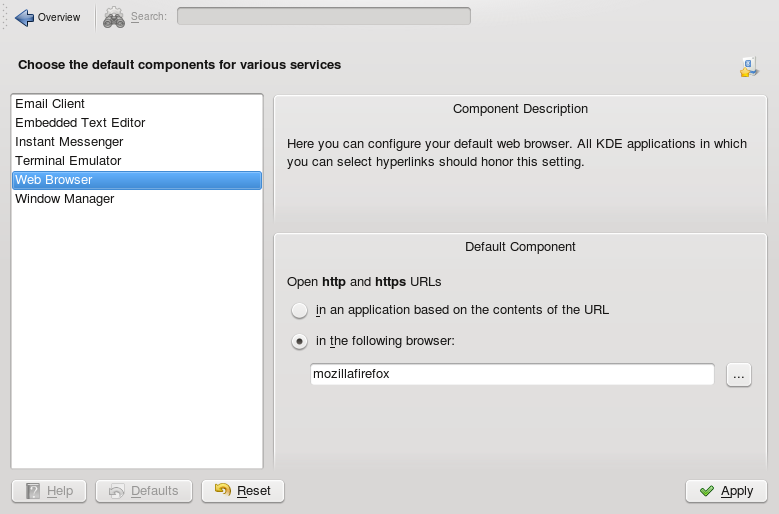Click the green checkmark on Apply
The height and width of the screenshot is (514, 779).
point(707,491)
